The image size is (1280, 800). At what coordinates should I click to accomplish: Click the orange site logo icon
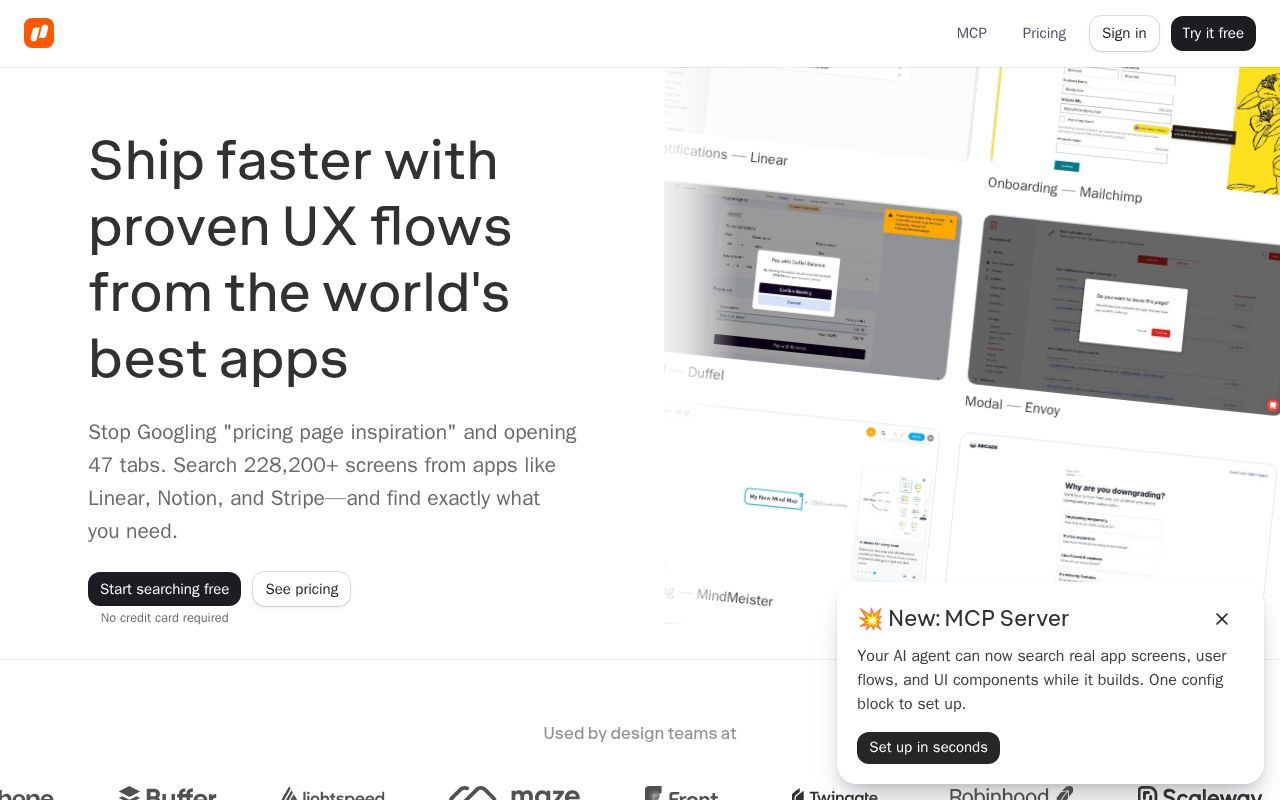(39, 33)
